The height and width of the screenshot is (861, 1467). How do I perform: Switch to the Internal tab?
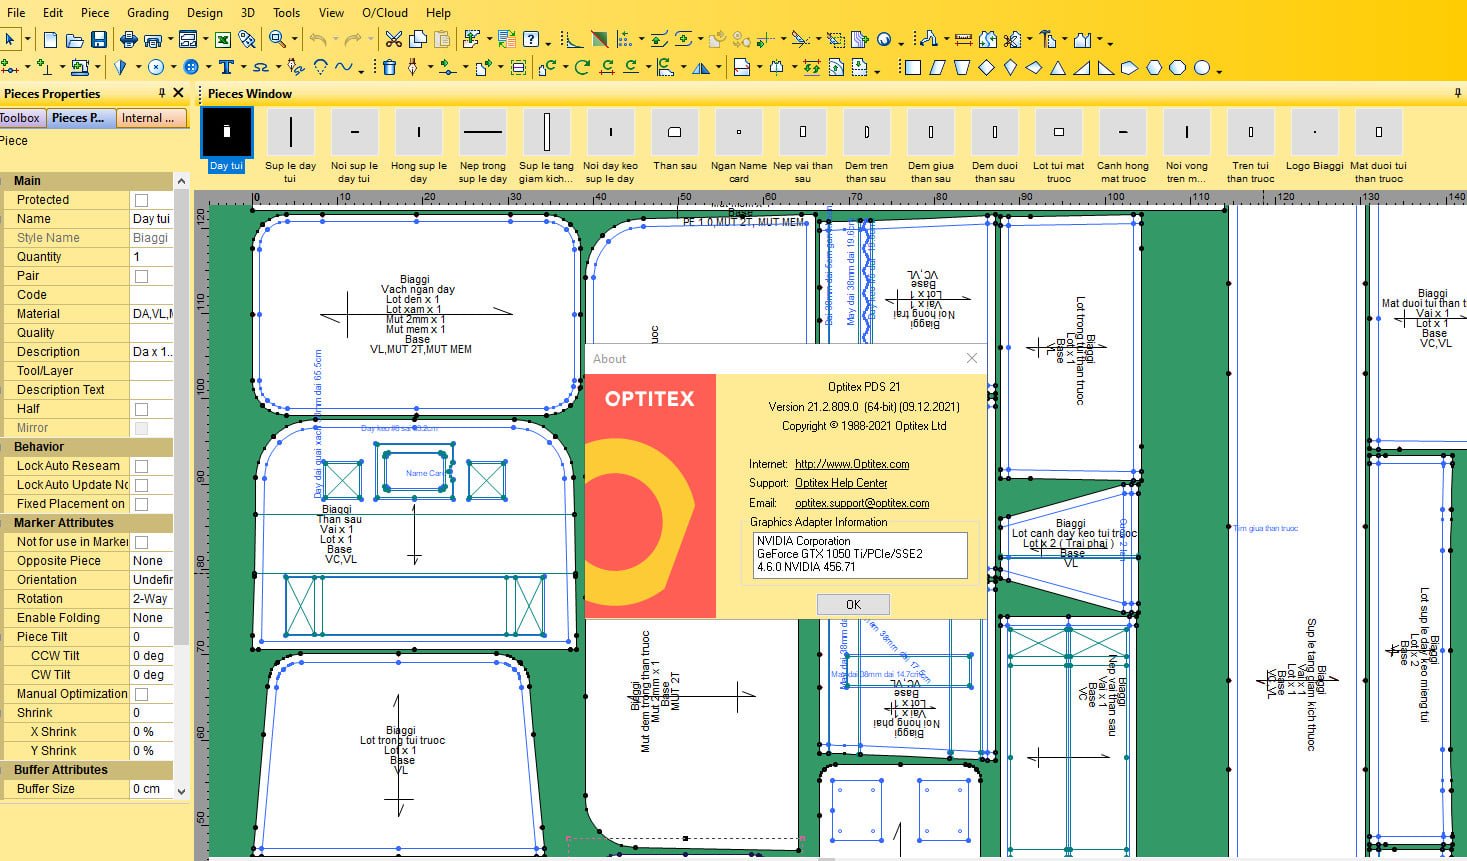click(x=151, y=118)
